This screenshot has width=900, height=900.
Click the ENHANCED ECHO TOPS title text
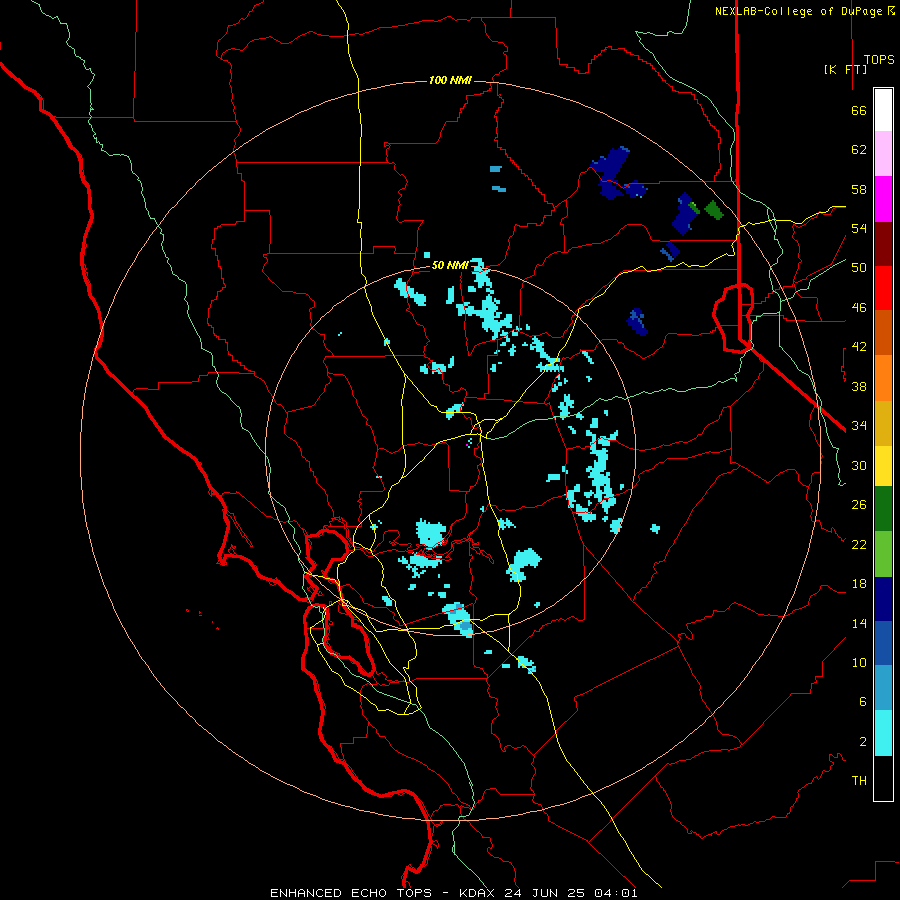coord(351,893)
